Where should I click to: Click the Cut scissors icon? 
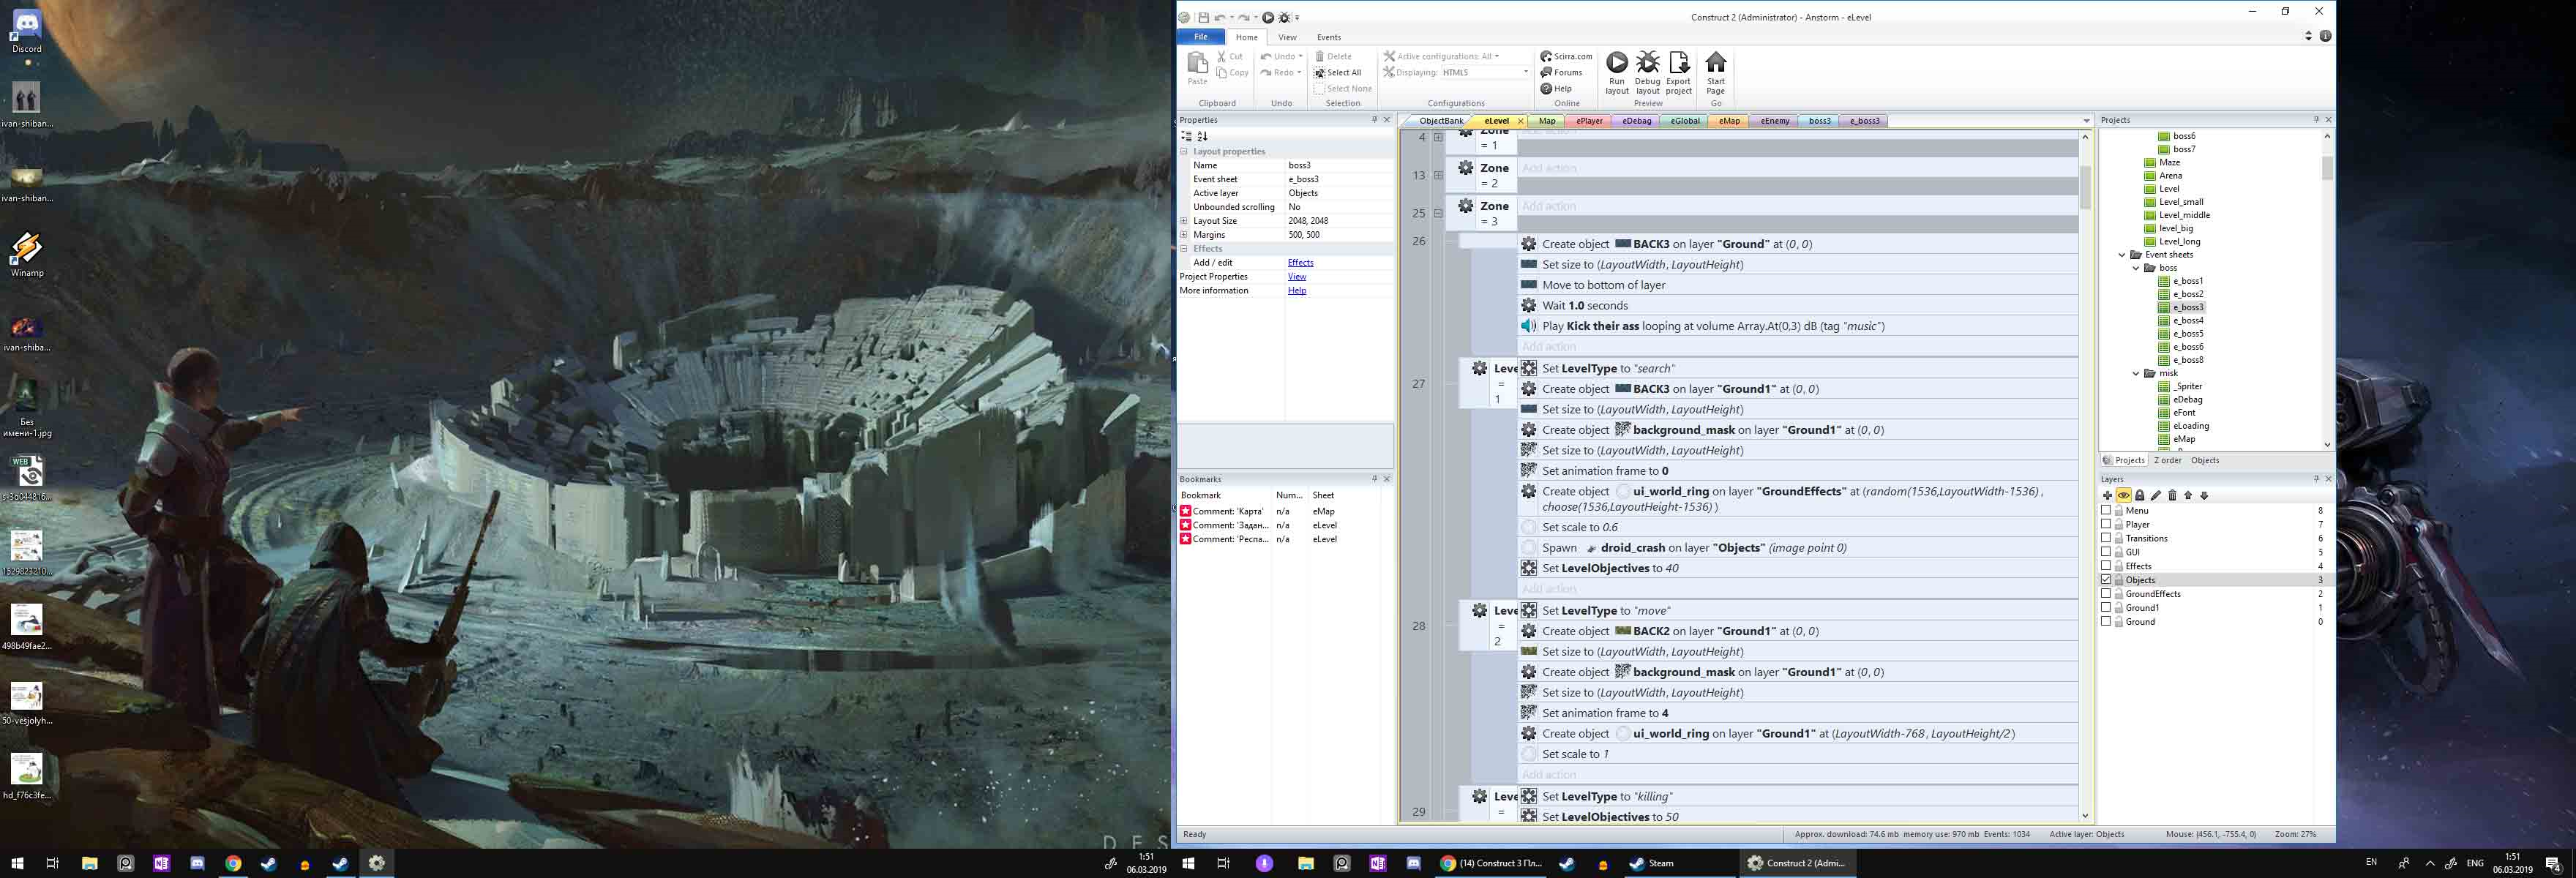(x=1222, y=56)
